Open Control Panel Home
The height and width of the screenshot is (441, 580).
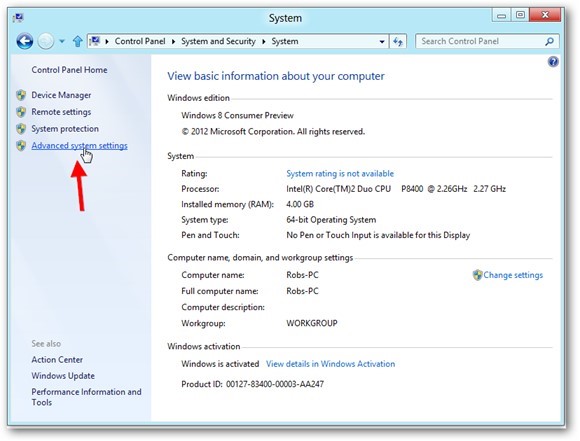69,70
